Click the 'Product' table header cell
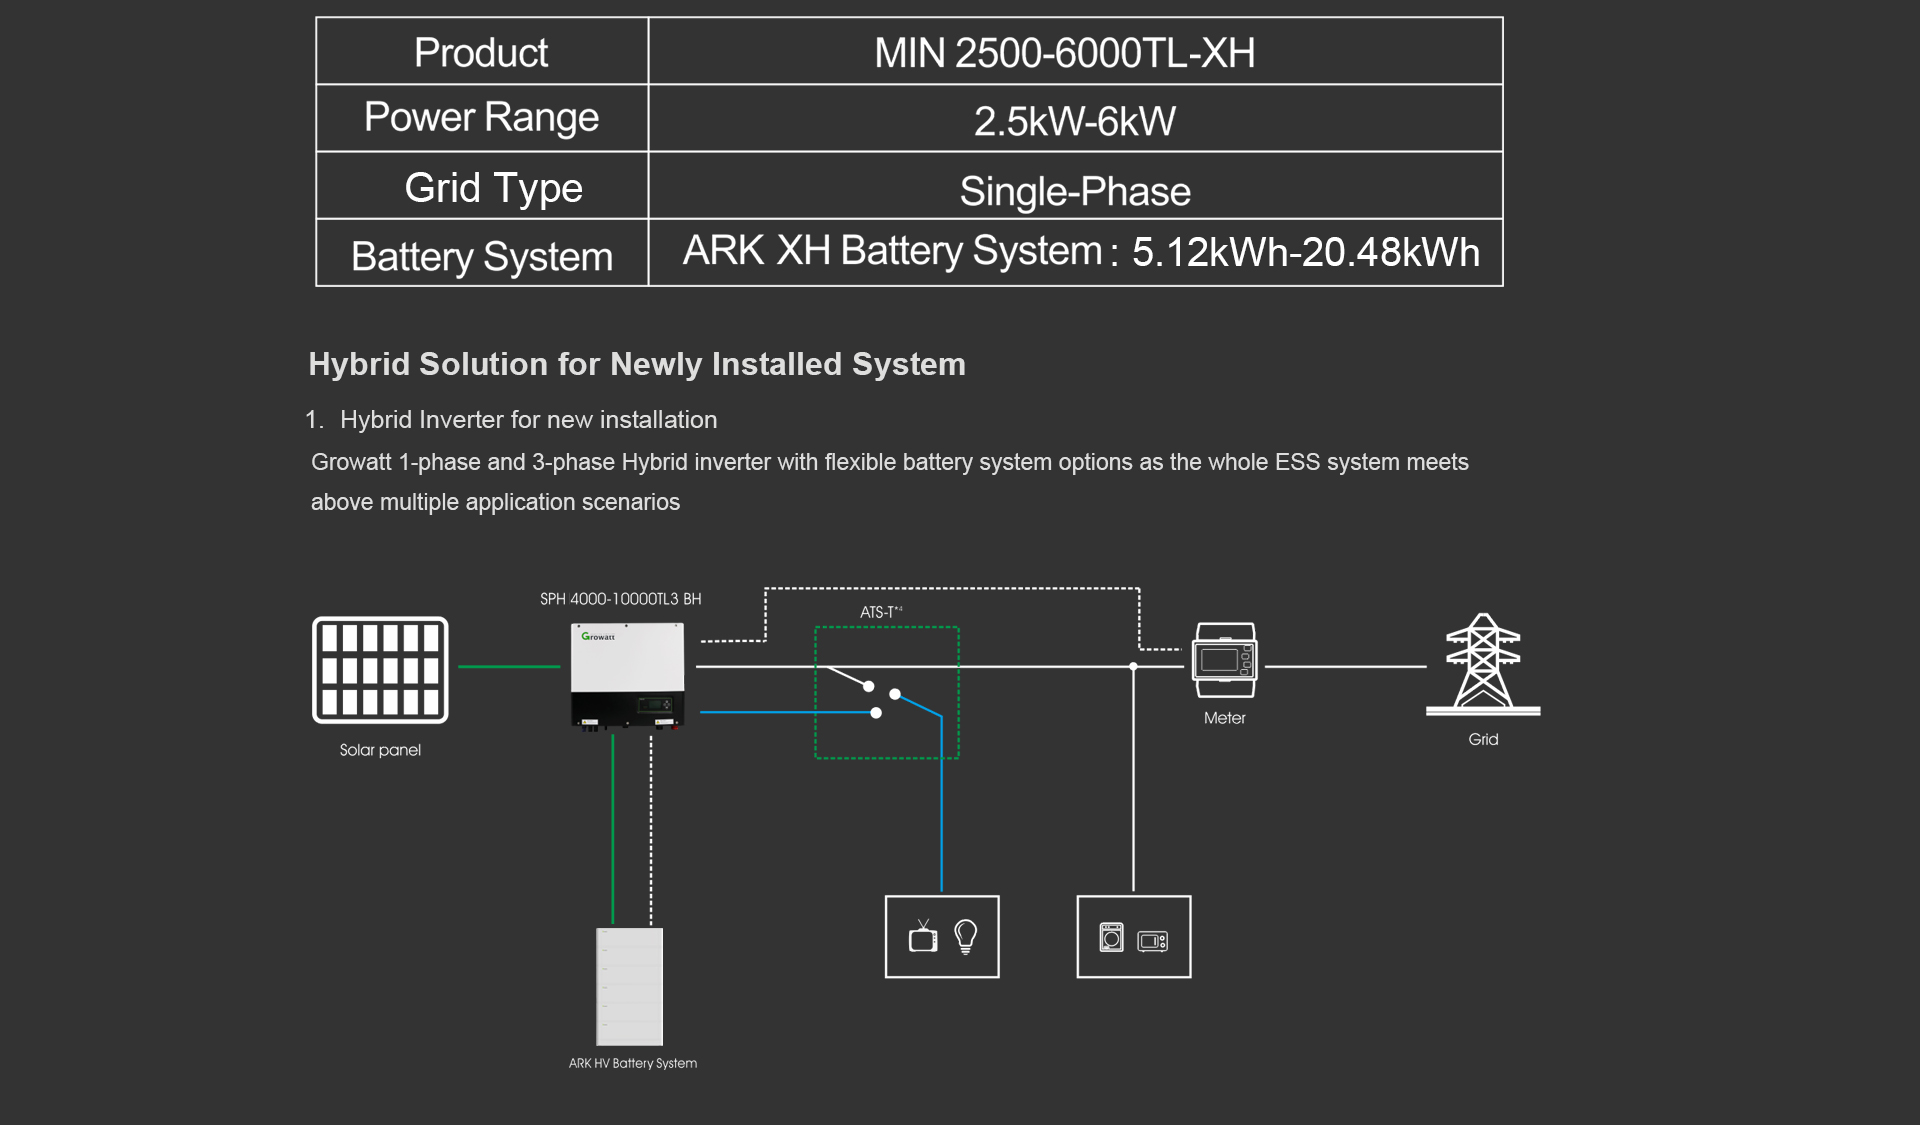 482,51
